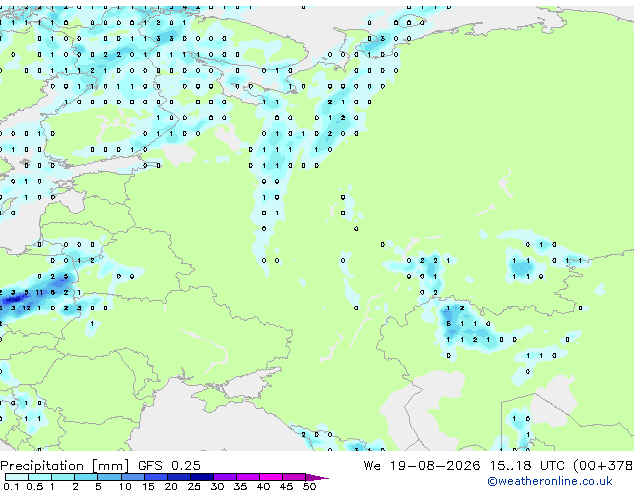Click the '0.1' legend scale label

(11, 486)
